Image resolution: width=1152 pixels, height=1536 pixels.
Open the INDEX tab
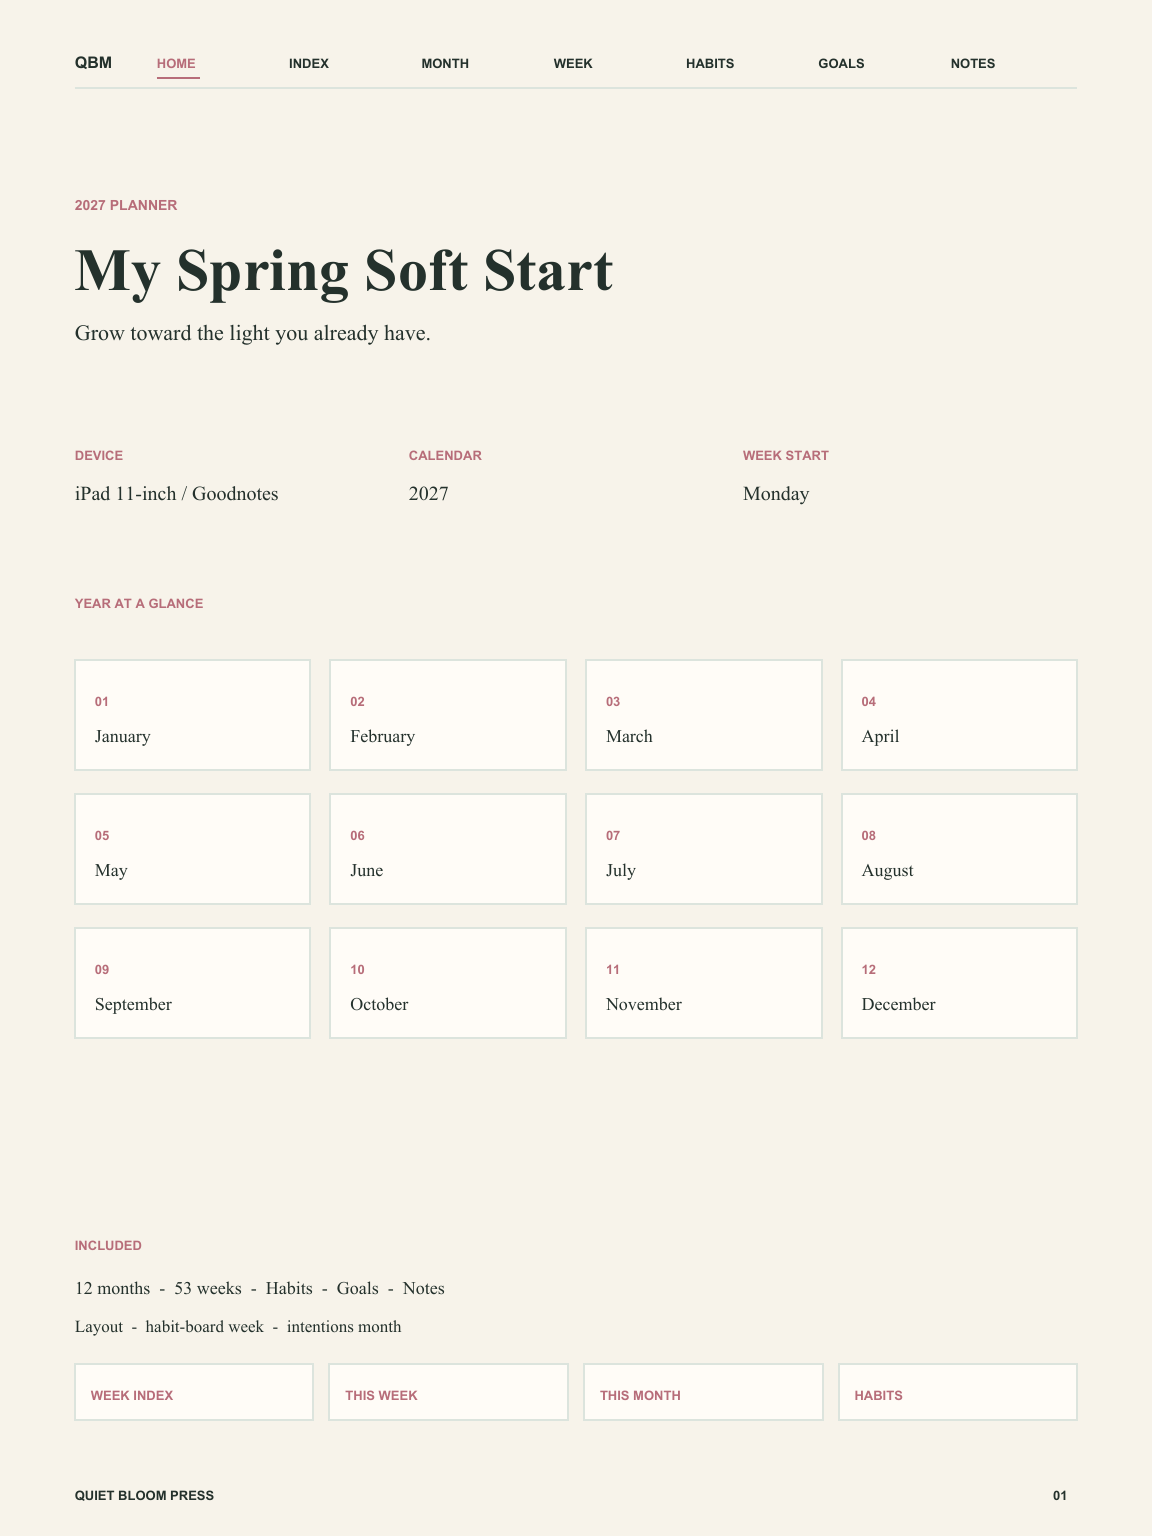point(309,63)
